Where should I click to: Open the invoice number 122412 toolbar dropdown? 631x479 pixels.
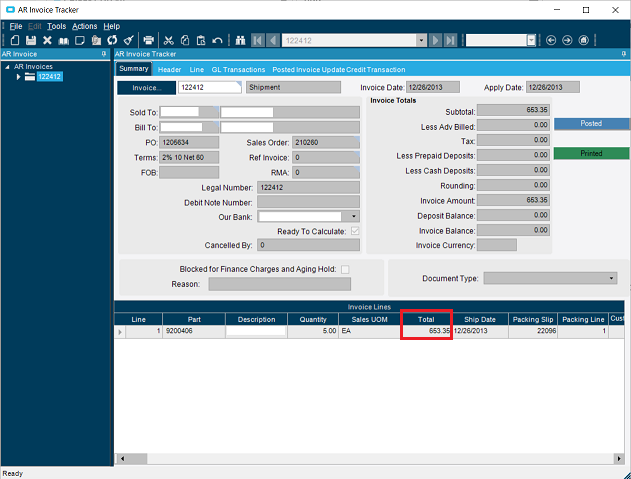click(x=421, y=40)
